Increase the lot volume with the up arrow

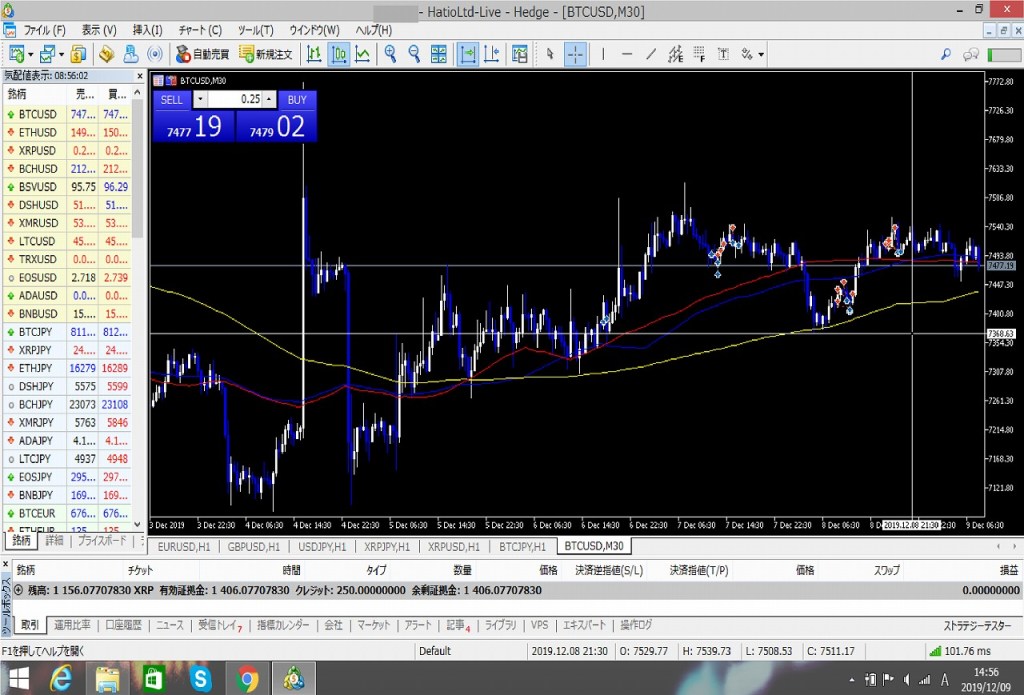click(x=269, y=100)
